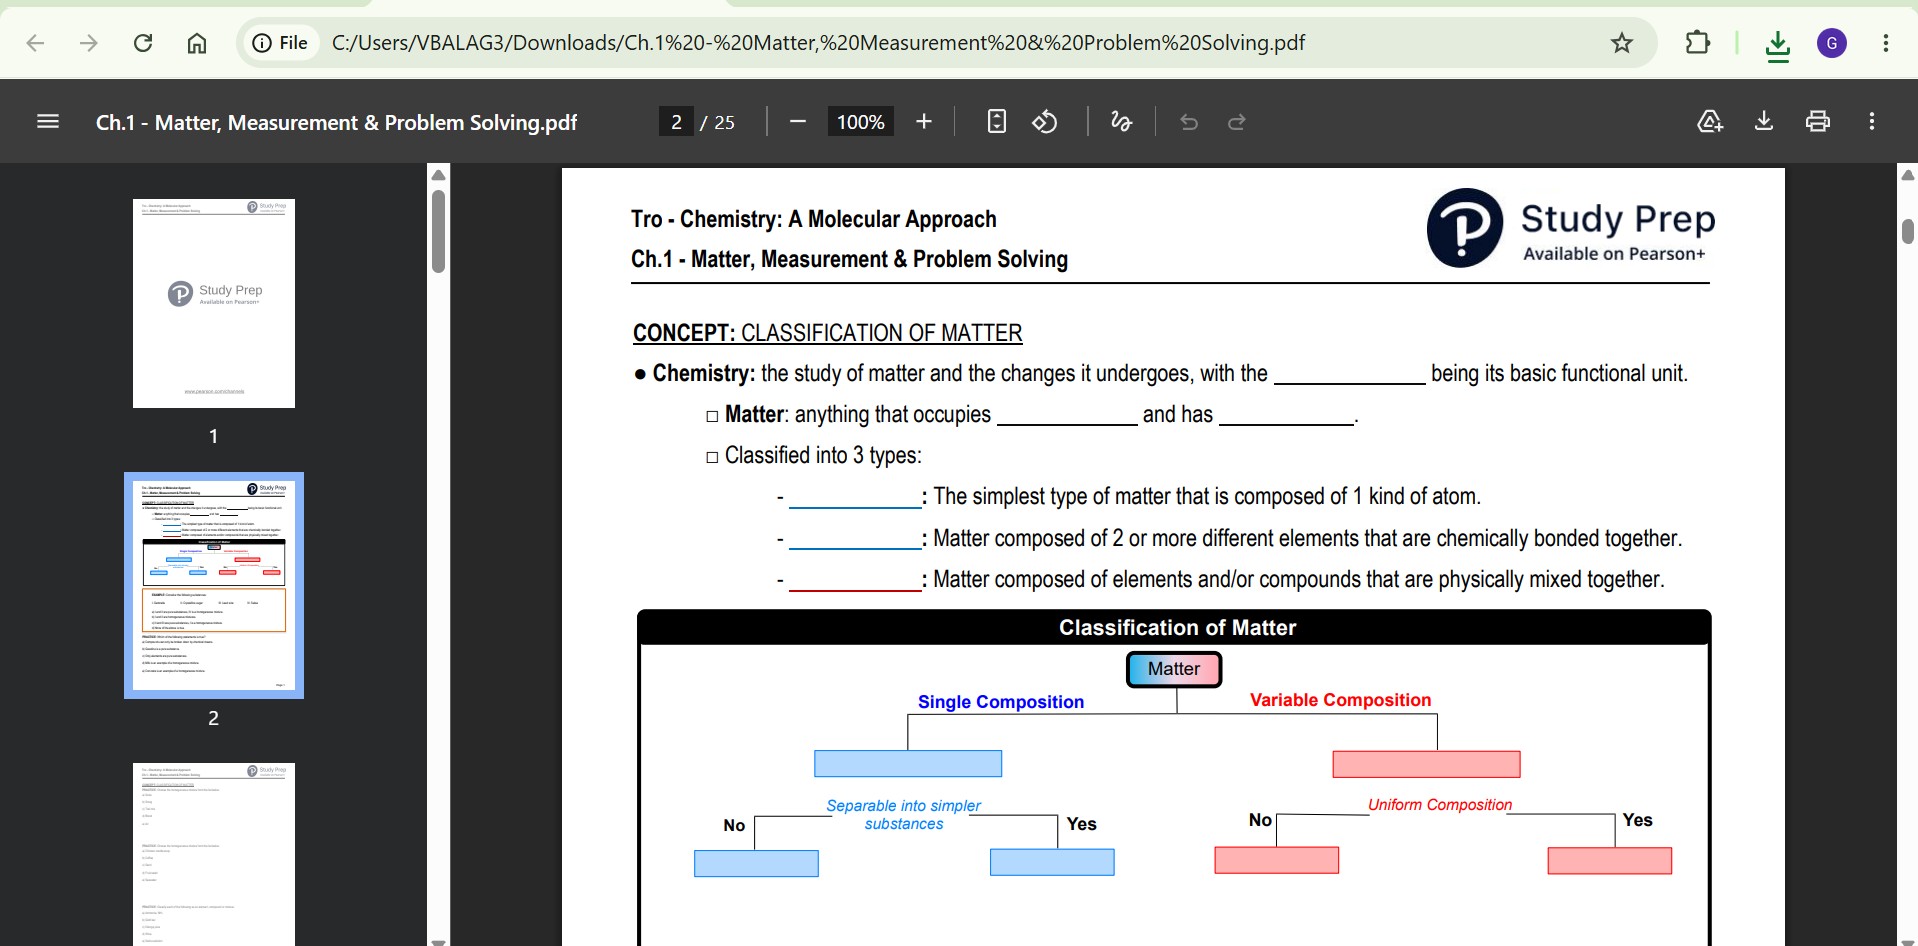
Task: Go back to the previous browser page
Action: pyautogui.click(x=35, y=43)
